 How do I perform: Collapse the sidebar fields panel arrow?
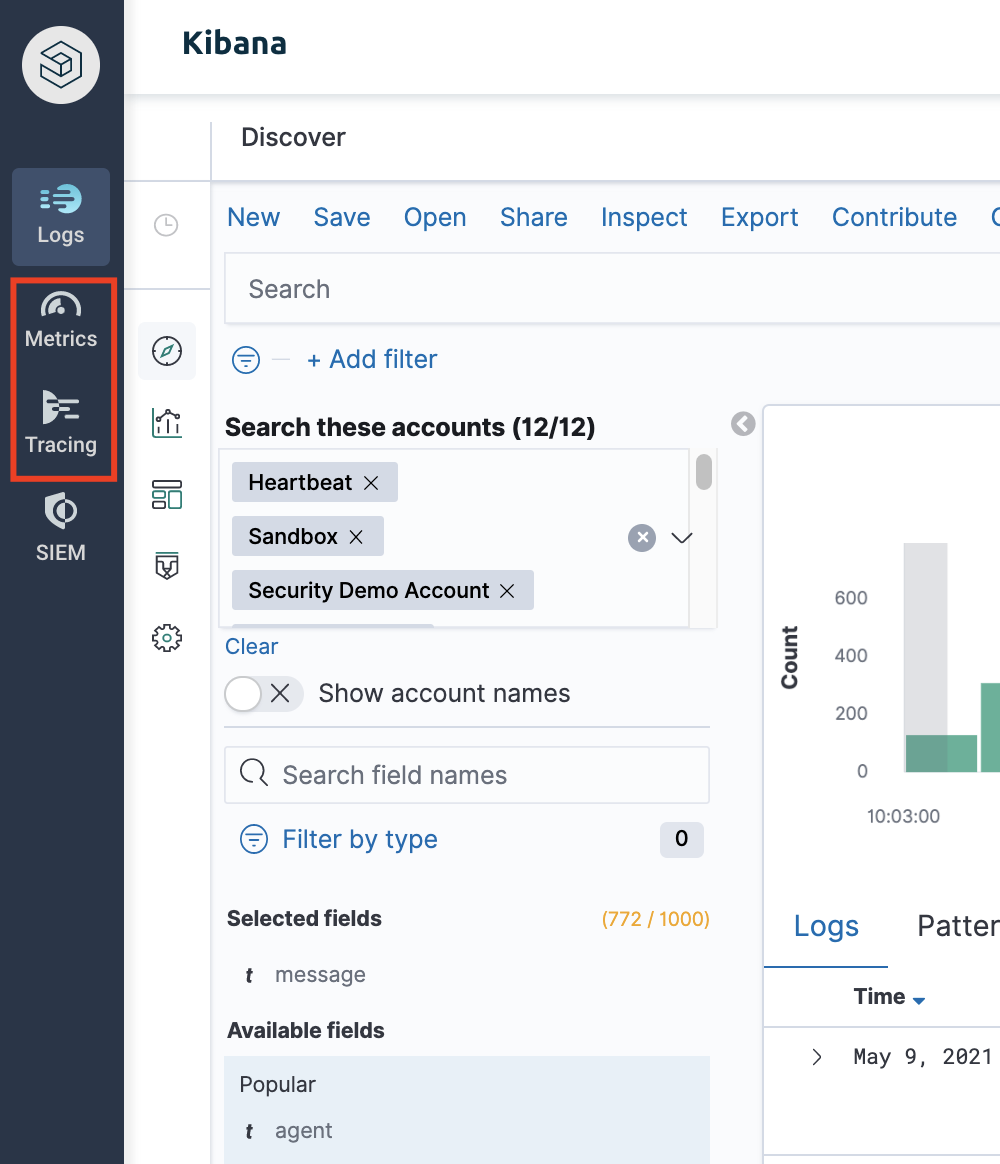coord(743,424)
